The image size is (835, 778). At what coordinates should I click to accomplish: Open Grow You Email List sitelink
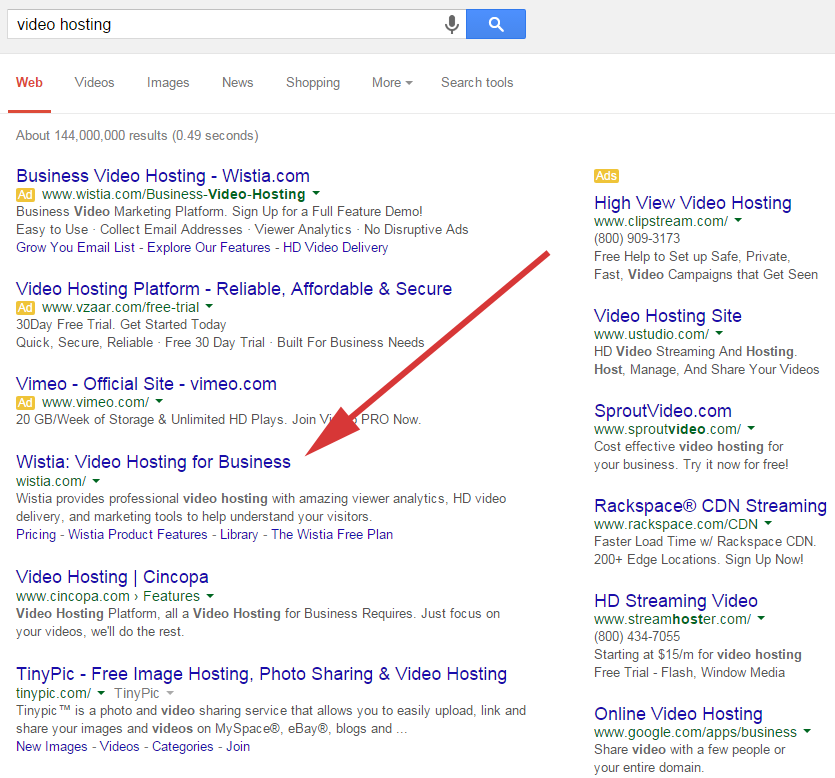(75, 248)
